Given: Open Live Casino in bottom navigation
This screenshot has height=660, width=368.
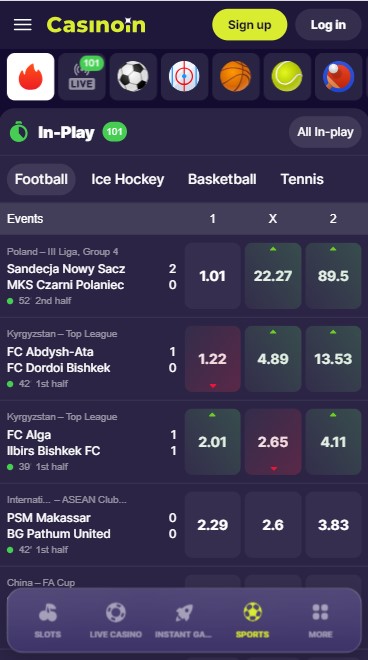Looking at the screenshot, I should tap(116, 620).
